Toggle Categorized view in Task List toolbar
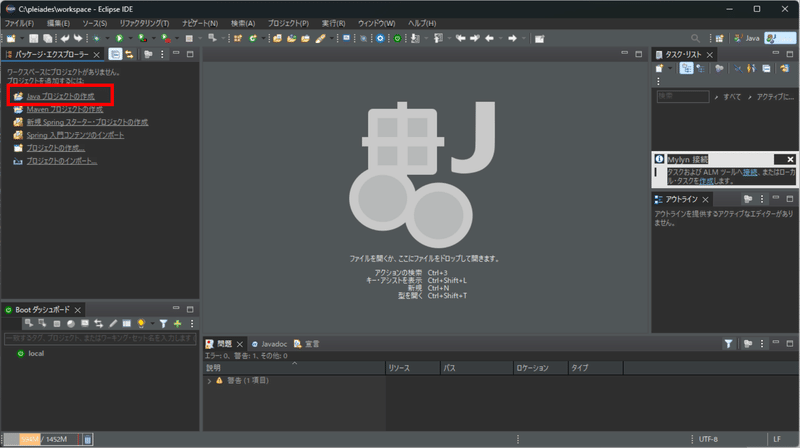The height and width of the screenshot is (448, 800). coord(688,68)
